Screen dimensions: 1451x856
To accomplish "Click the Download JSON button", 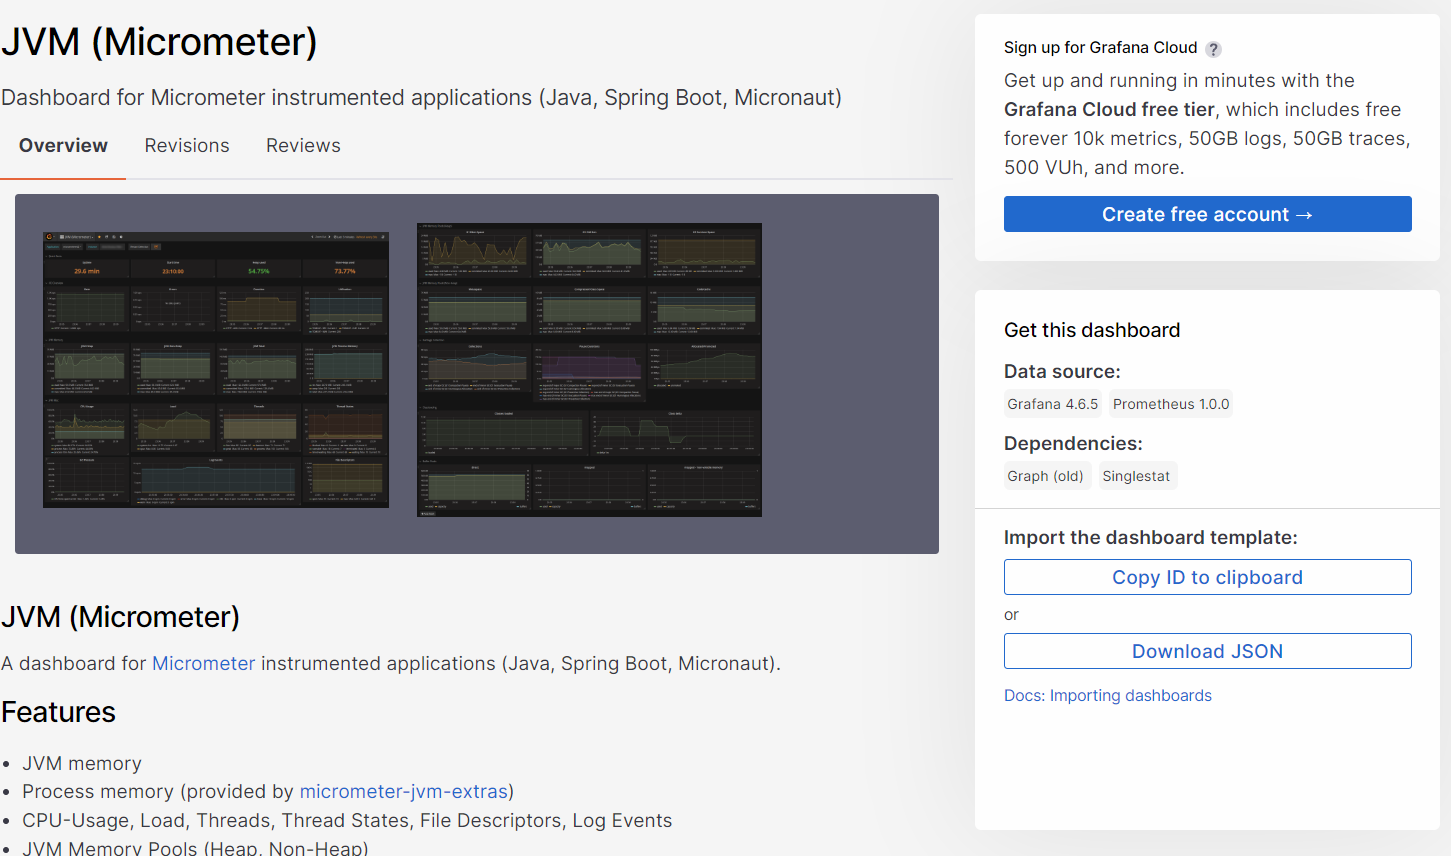I will (x=1207, y=651).
